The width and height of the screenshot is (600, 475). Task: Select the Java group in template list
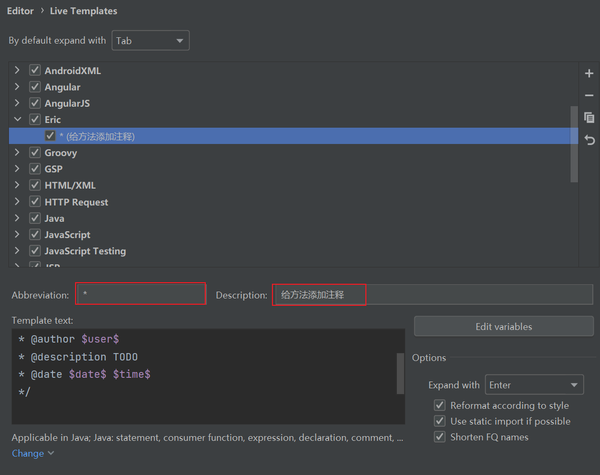click(x=54, y=219)
